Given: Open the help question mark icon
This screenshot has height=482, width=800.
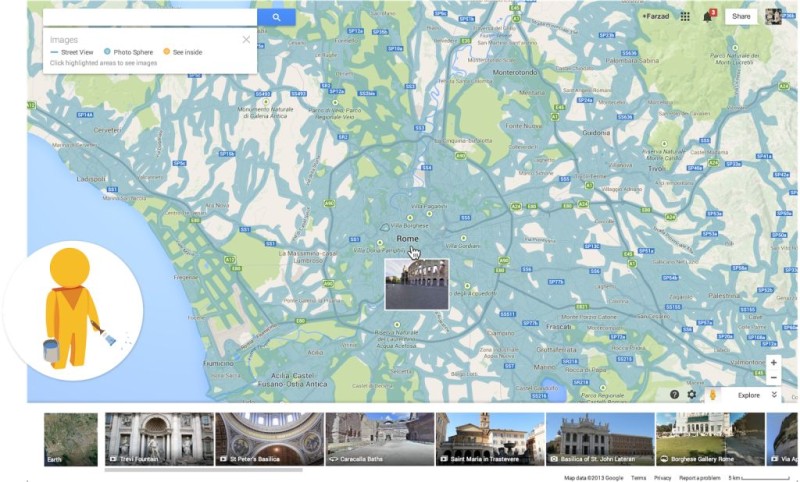Looking at the screenshot, I should [x=674, y=395].
